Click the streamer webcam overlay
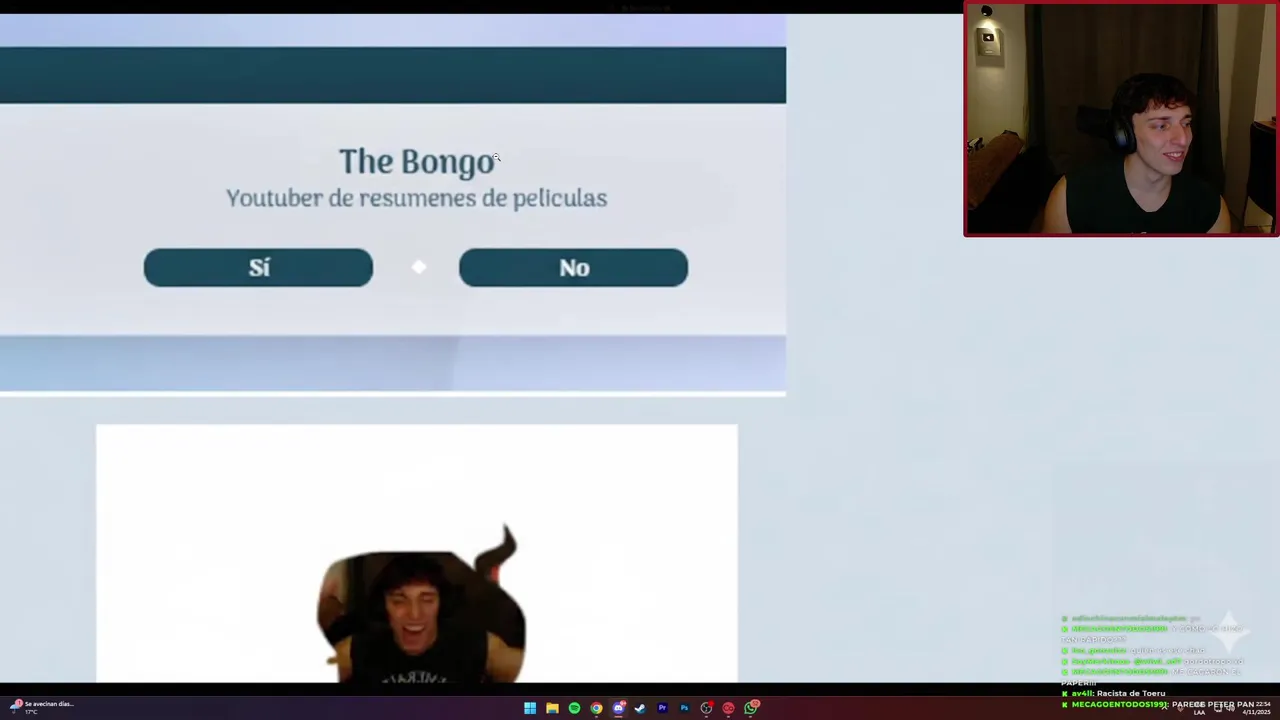This screenshot has height=720, width=1280. point(1121,119)
